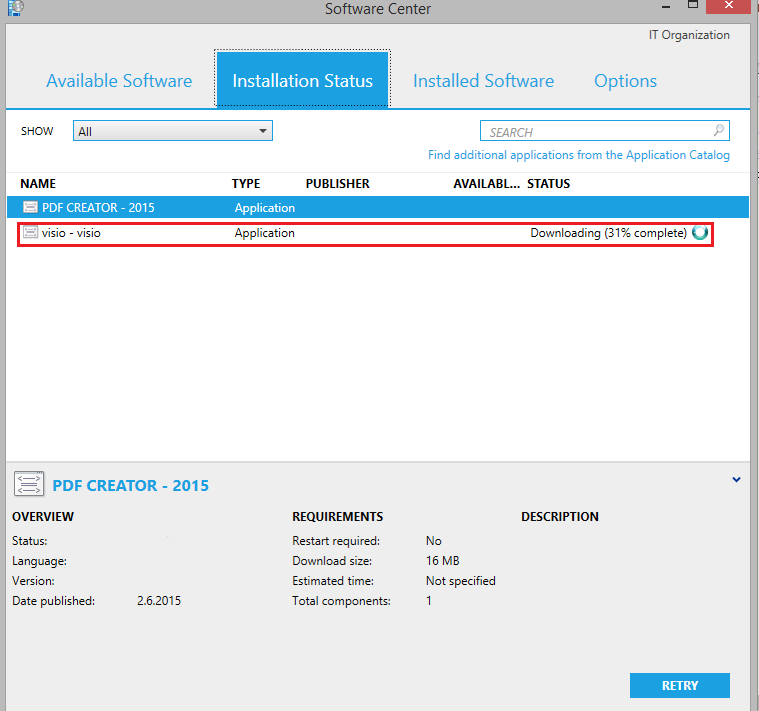
Task: Sort by the PUBLISHER column header
Action: 337,184
